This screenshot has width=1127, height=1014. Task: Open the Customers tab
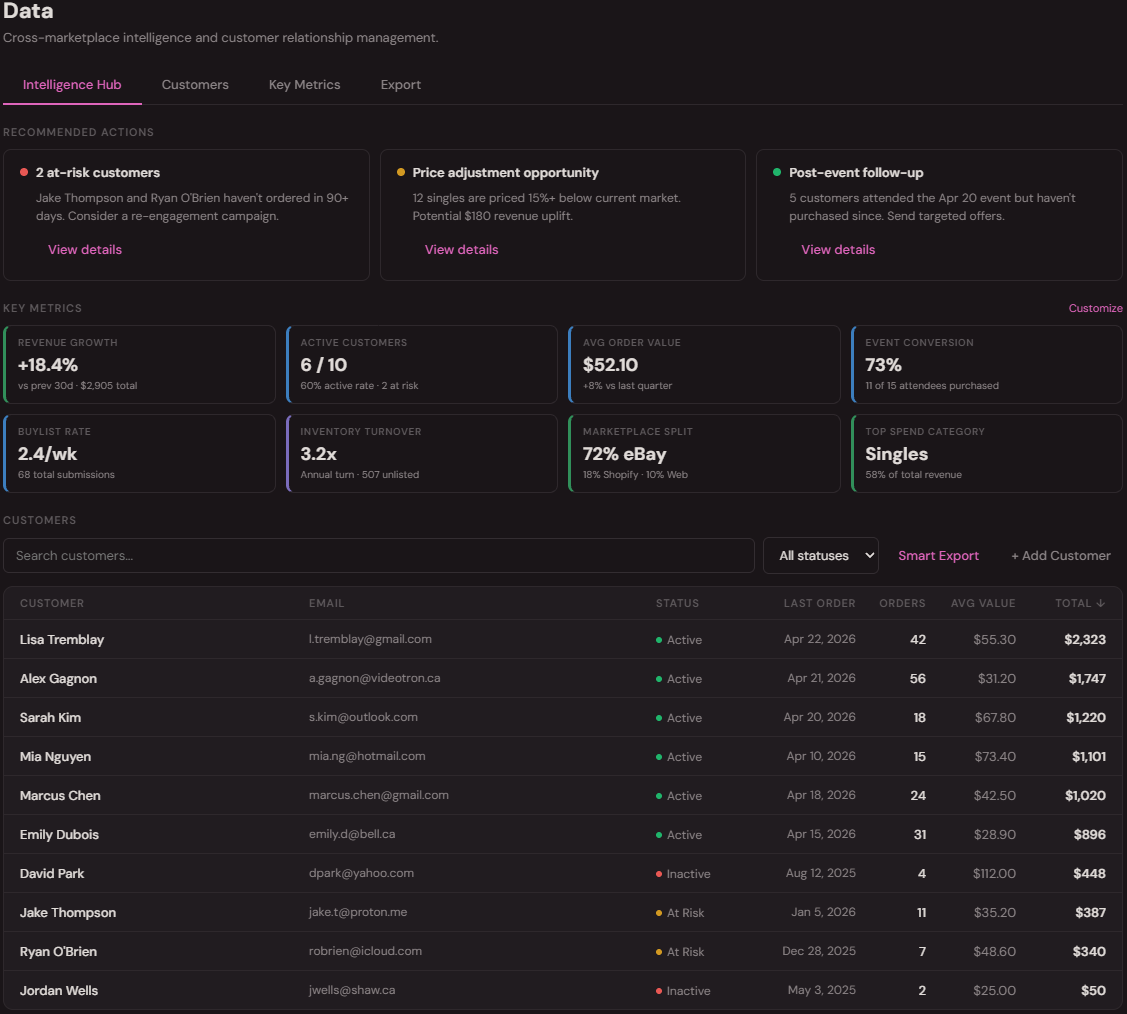click(195, 85)
